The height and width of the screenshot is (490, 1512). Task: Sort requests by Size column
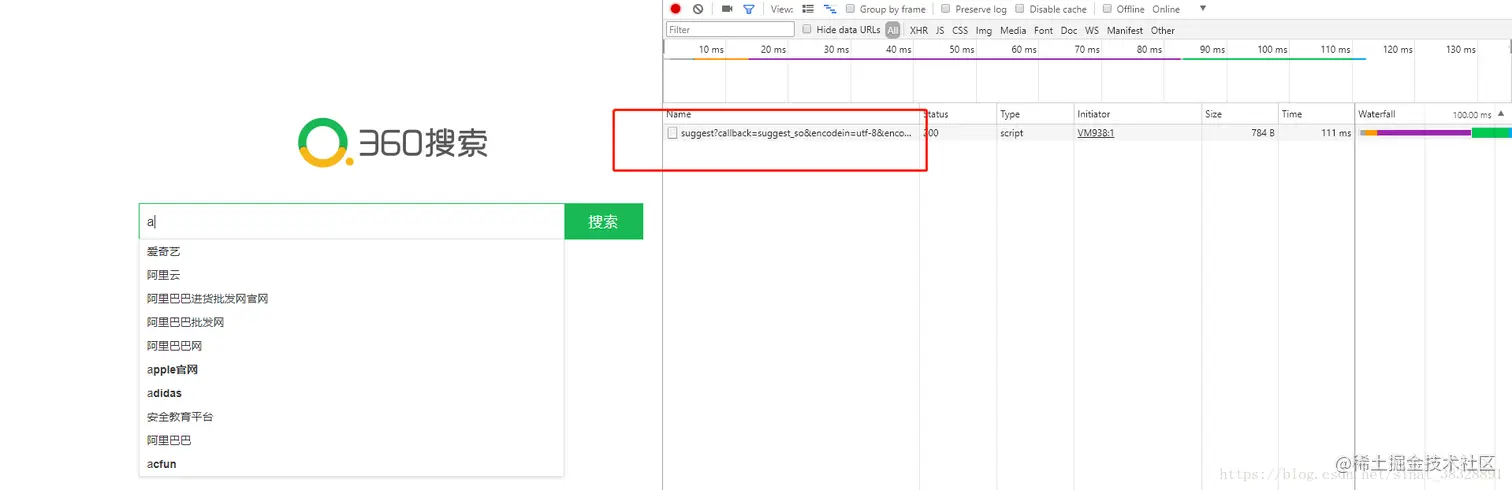[1239, 114]
